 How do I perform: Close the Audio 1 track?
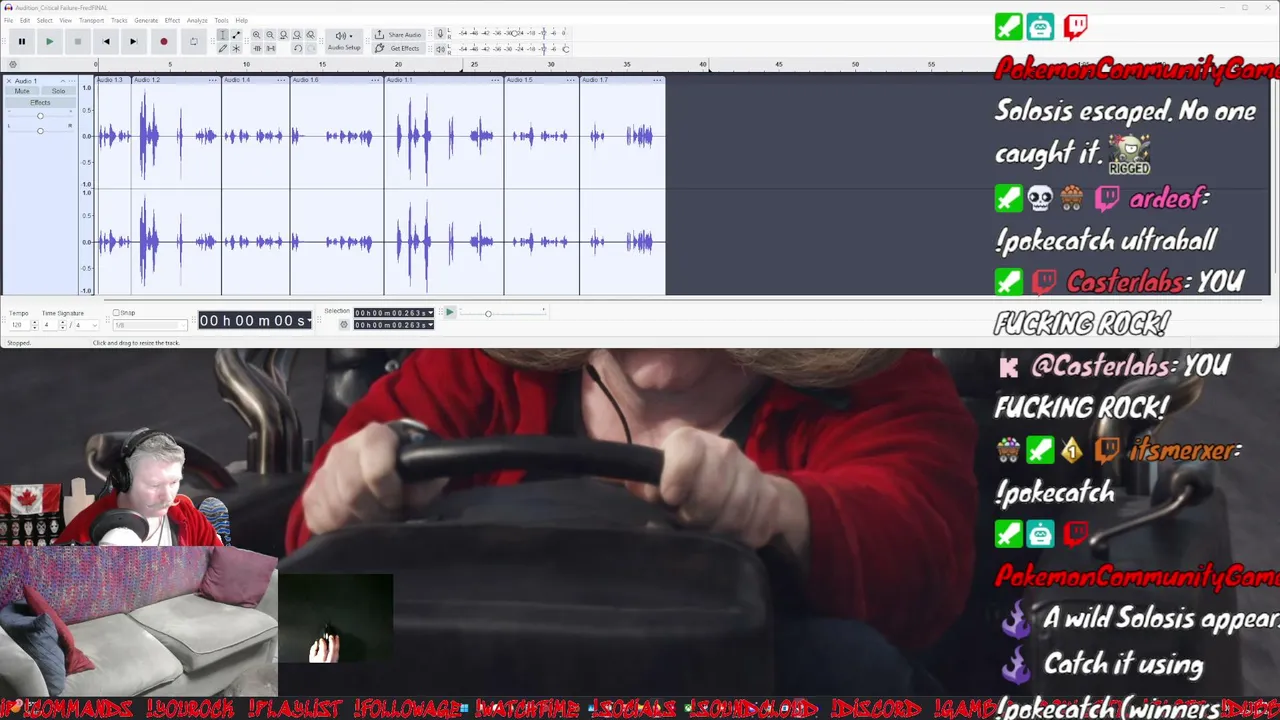click(x=9, y=80)
